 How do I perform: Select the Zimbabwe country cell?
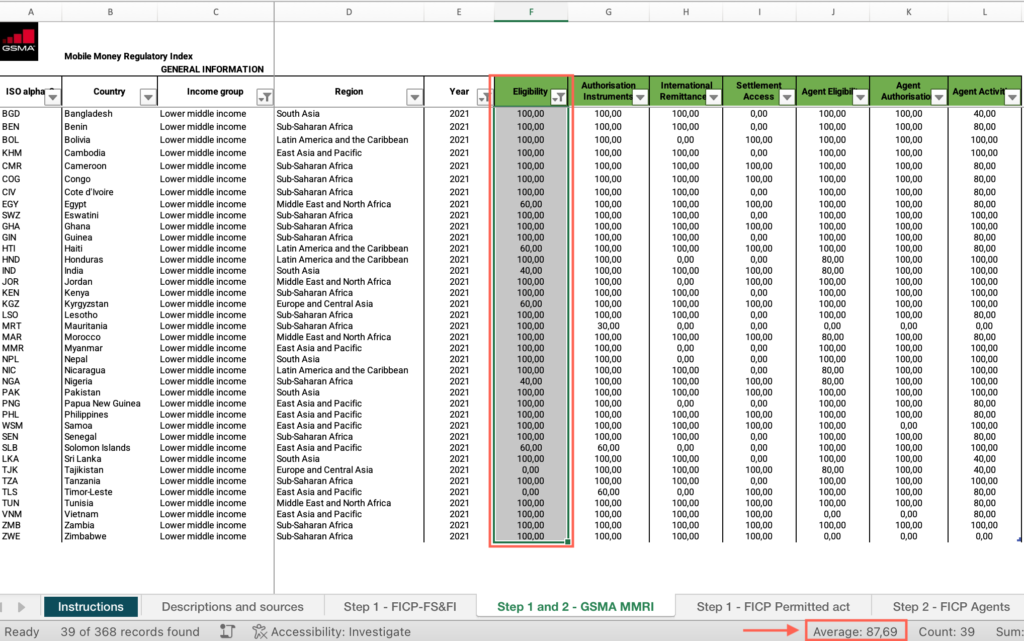click(x=109, y=537)
